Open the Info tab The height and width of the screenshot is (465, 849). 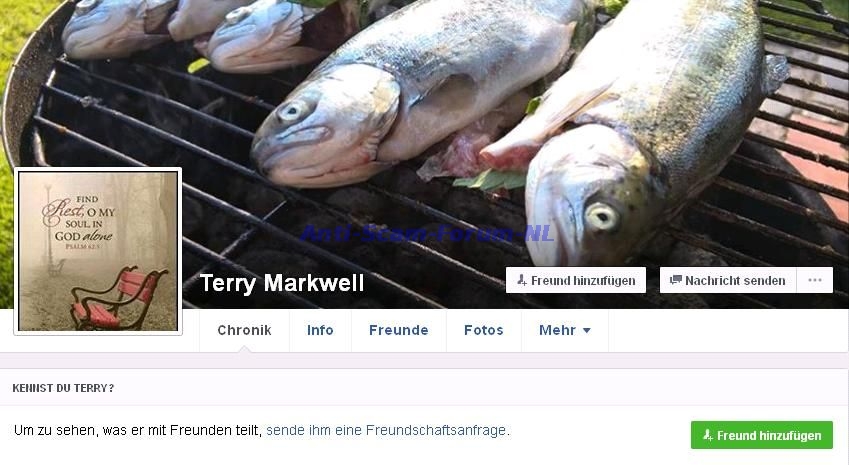[320, 330]
